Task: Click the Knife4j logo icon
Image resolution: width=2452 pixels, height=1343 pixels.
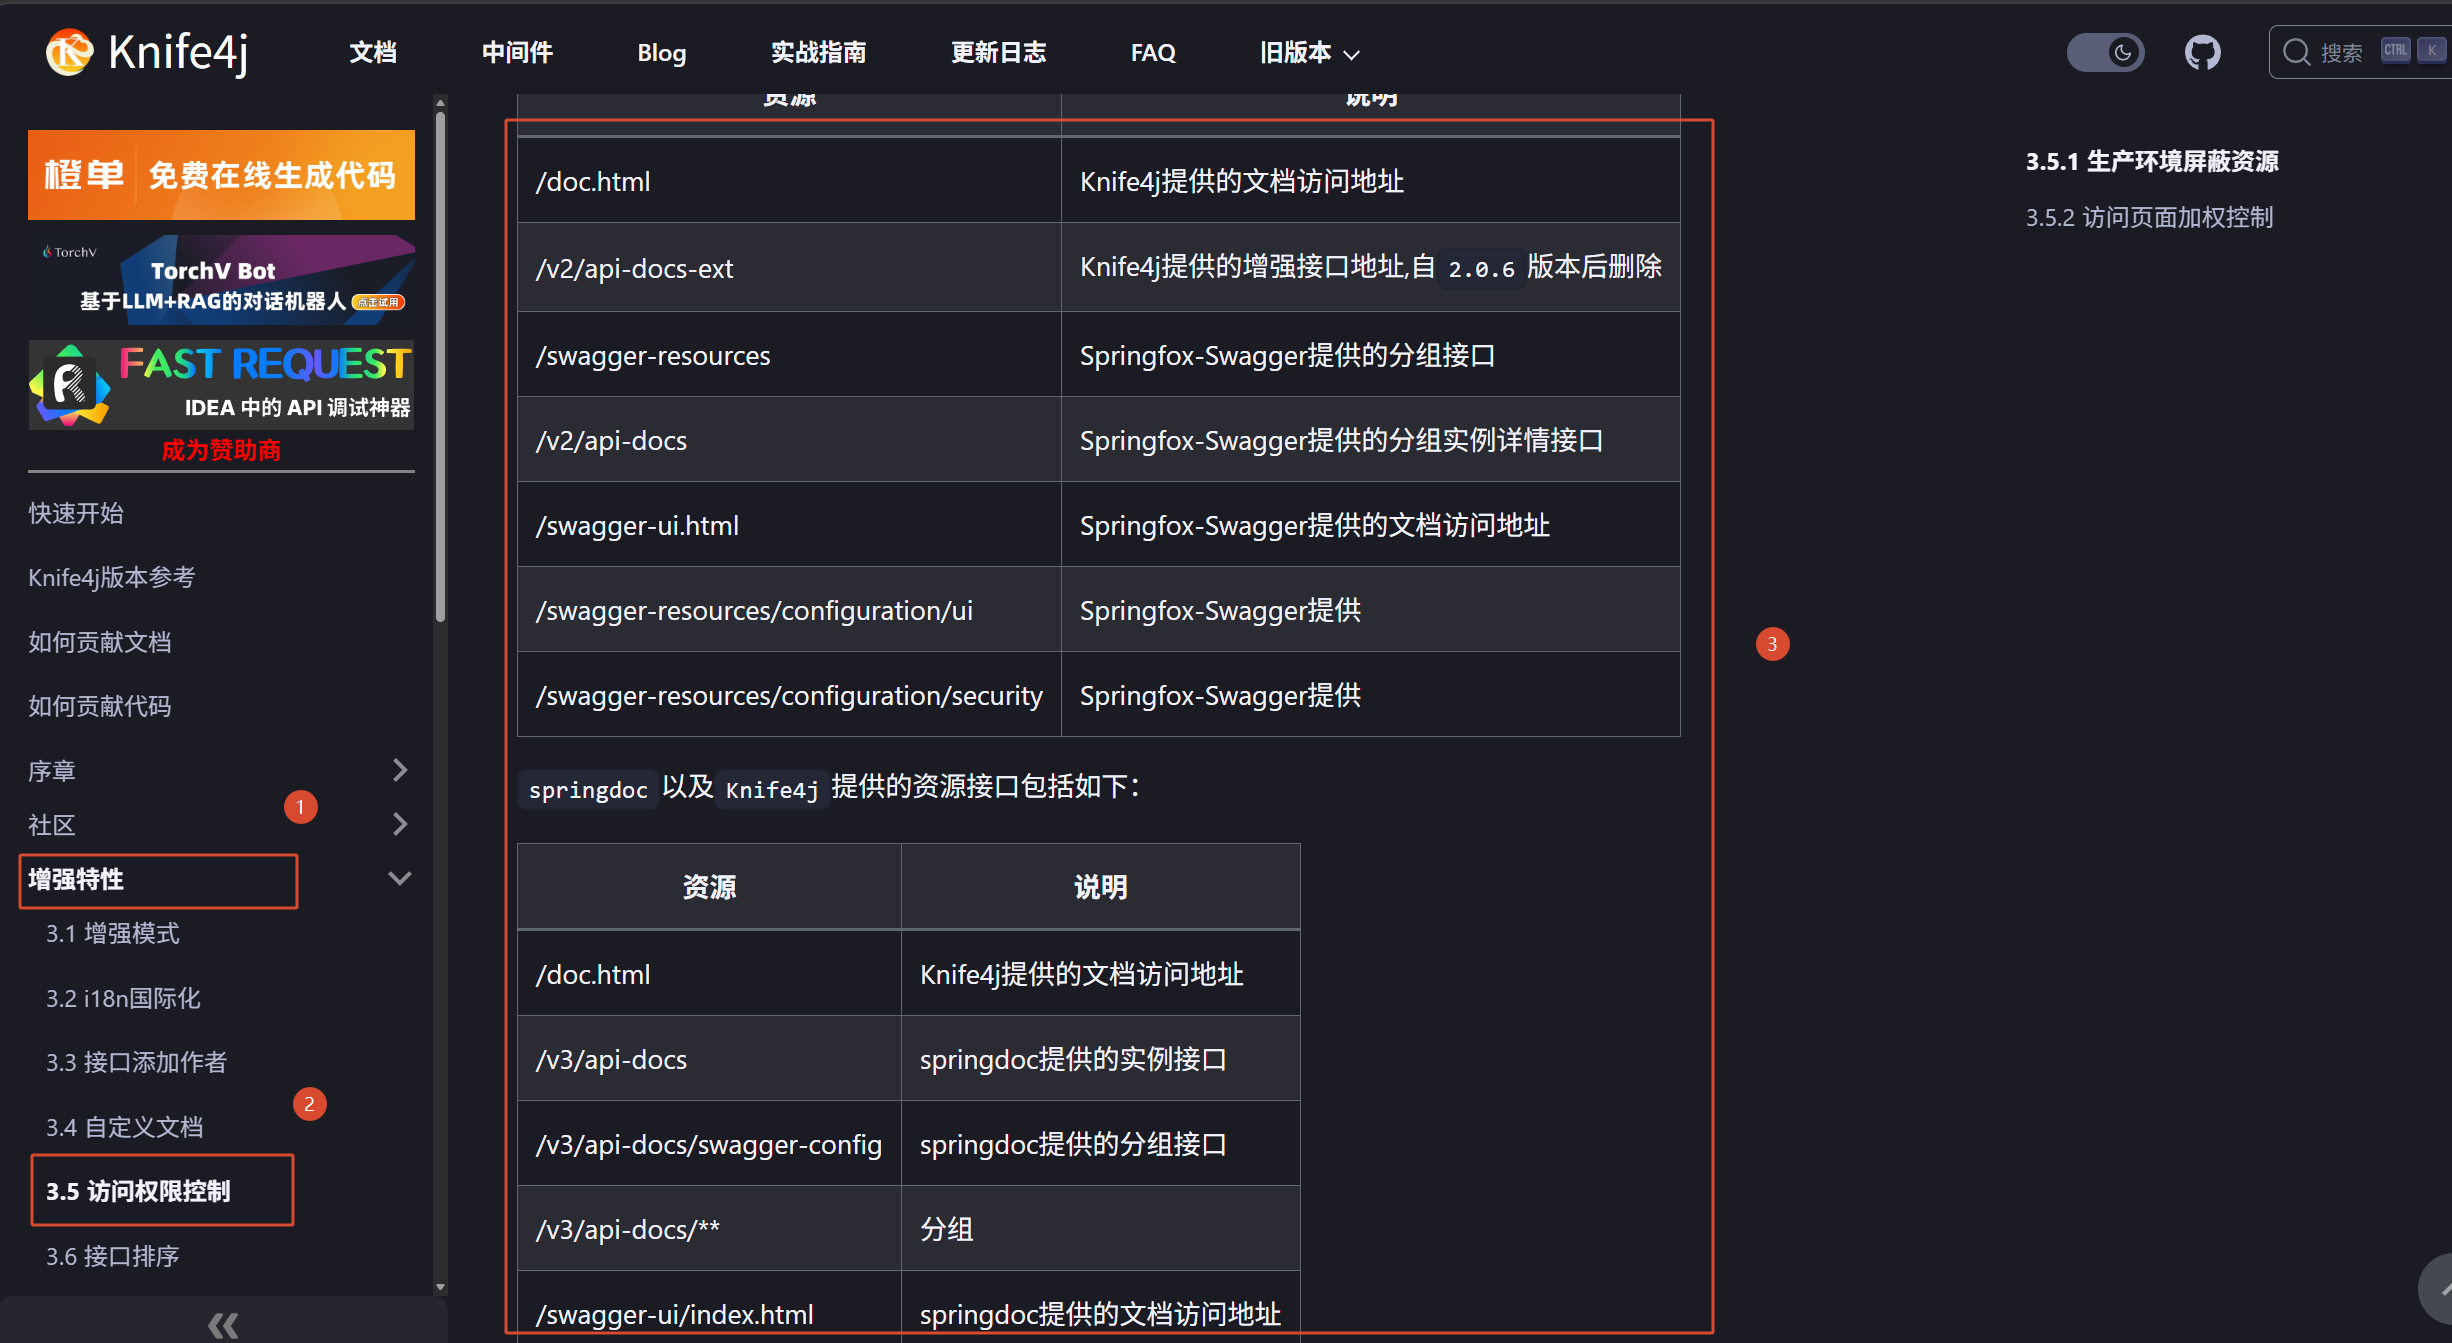Action: 69,52
